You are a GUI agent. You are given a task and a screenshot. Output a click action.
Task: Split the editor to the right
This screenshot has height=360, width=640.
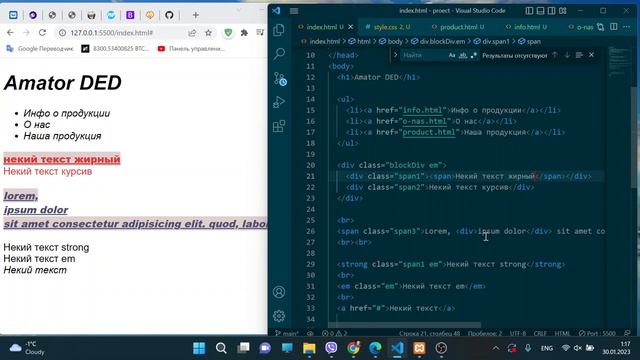click(x=613, y=27)
